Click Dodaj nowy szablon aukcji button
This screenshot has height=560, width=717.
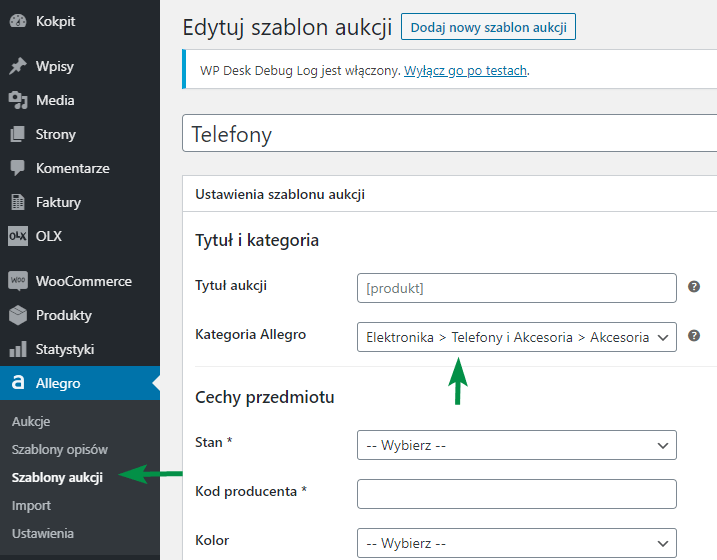tap(488, 27)
